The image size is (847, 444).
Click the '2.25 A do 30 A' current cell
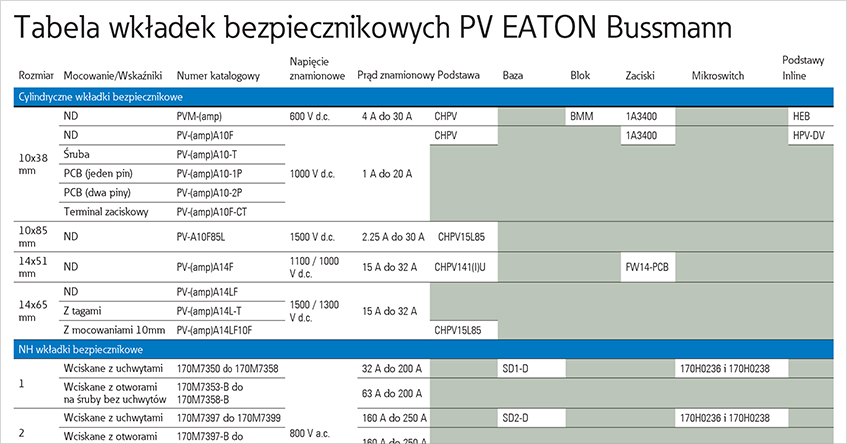click(393, 237)
